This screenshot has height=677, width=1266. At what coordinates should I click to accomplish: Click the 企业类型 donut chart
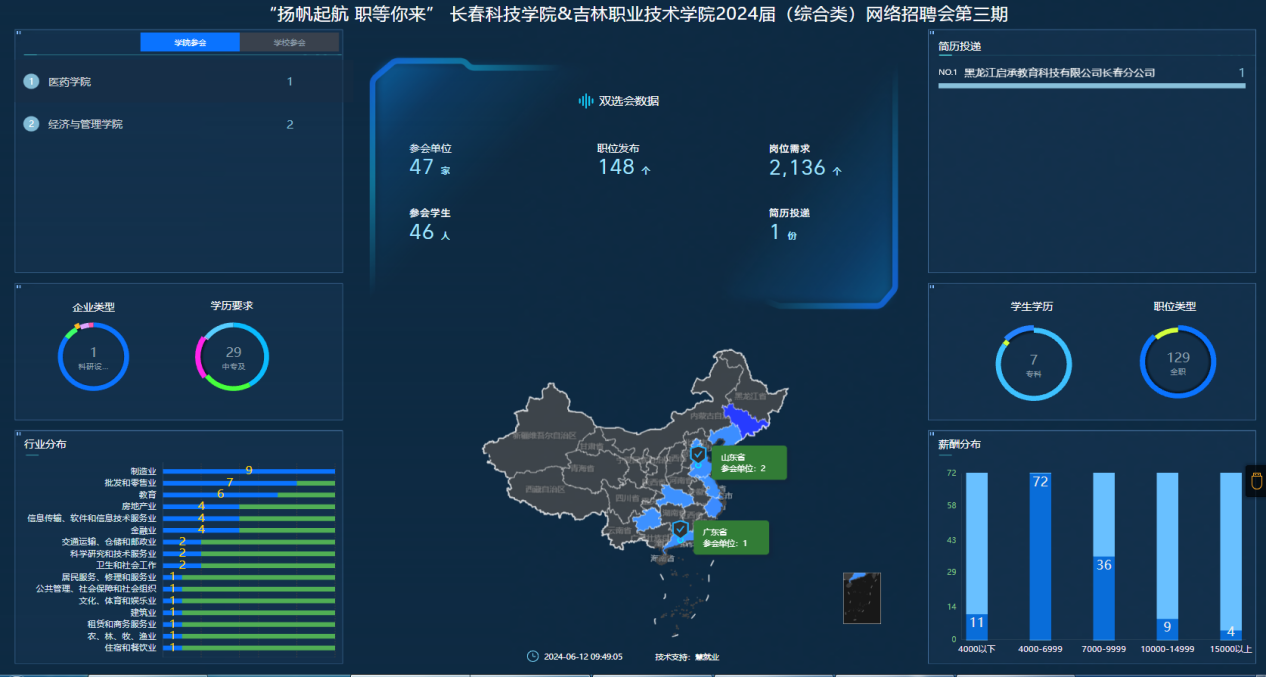(x=93, y=357)
